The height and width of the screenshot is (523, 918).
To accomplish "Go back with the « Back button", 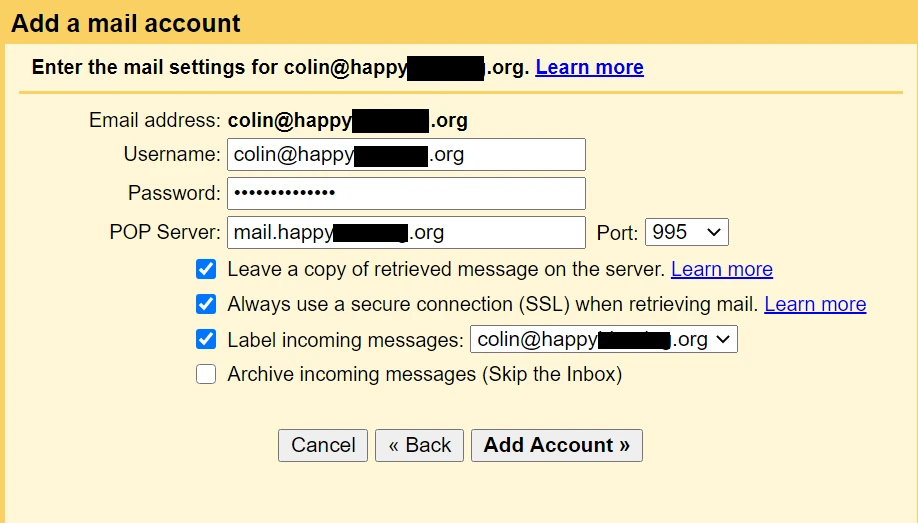I will click(x=419, y=445).
